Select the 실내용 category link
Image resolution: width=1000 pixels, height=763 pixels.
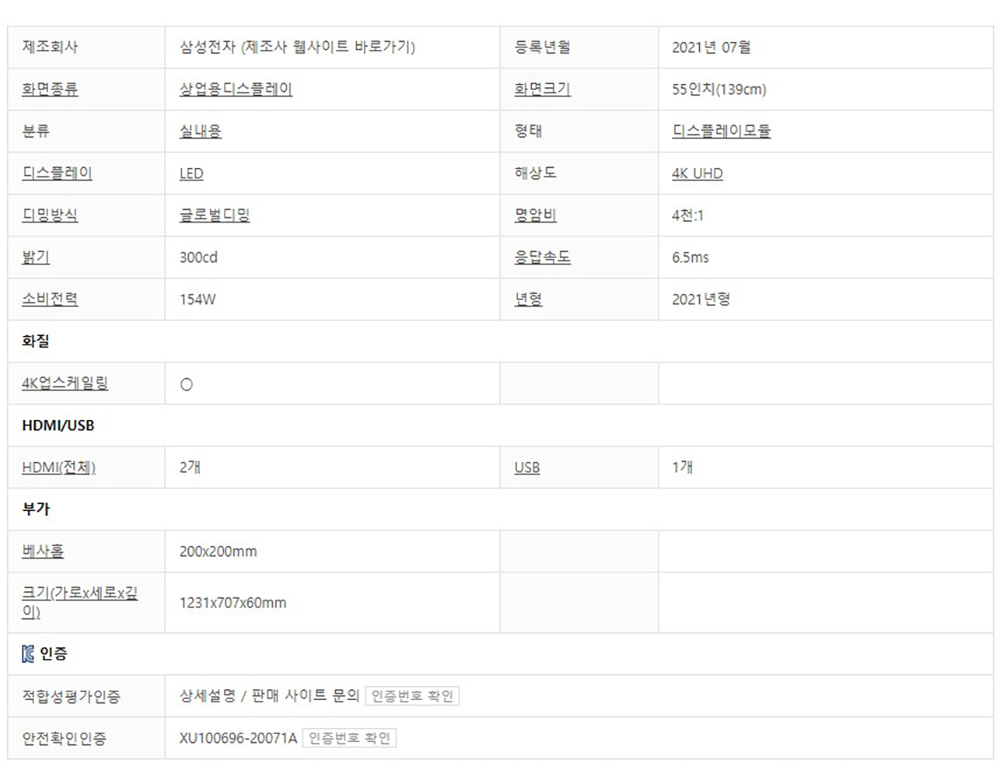200,131
